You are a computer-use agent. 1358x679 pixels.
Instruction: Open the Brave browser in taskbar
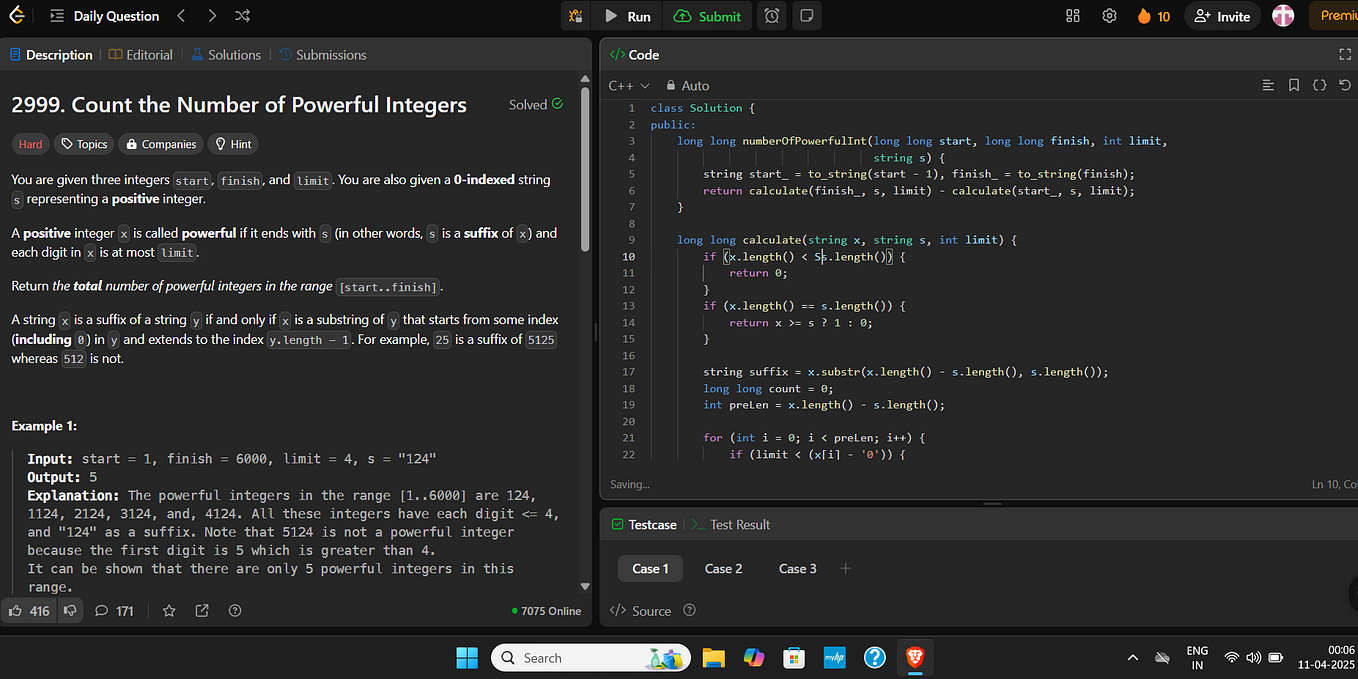pyautogui.click(x=914, y=657)
